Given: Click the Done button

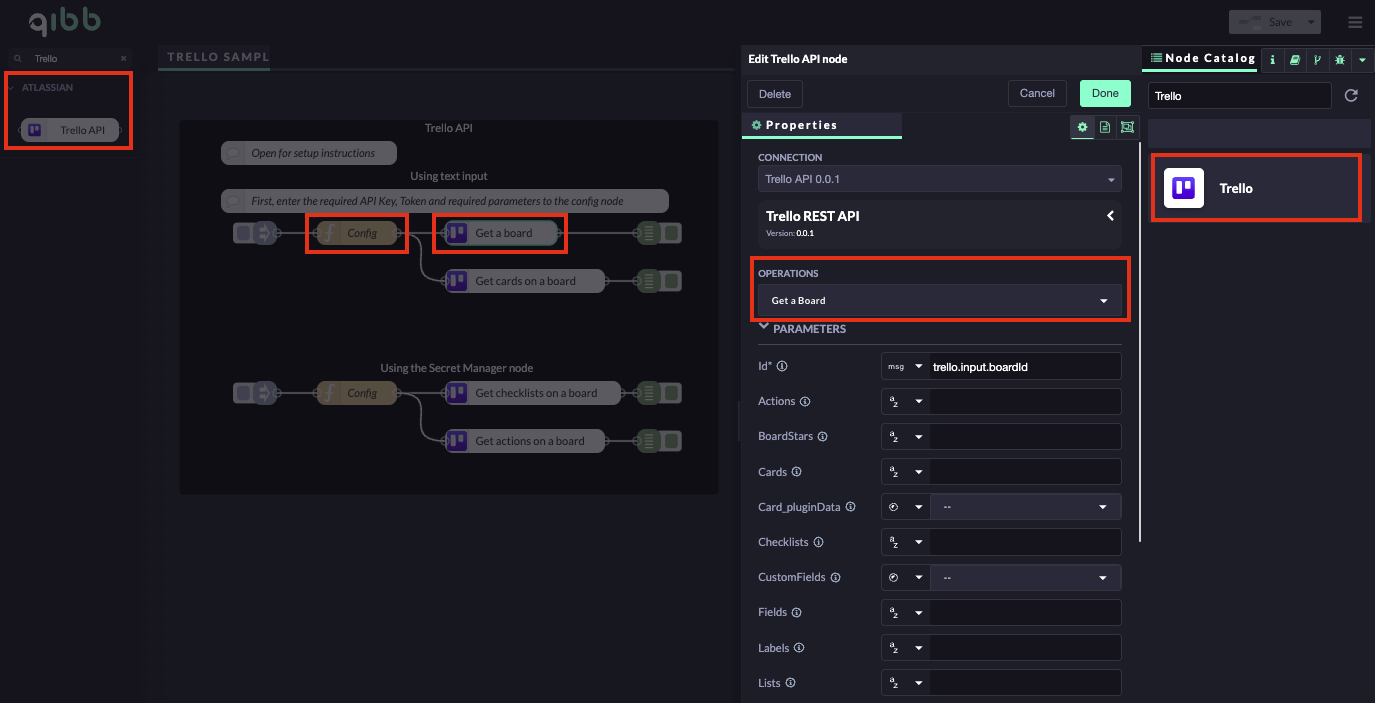Looking at the screenshot, I should coord(1104,94).
